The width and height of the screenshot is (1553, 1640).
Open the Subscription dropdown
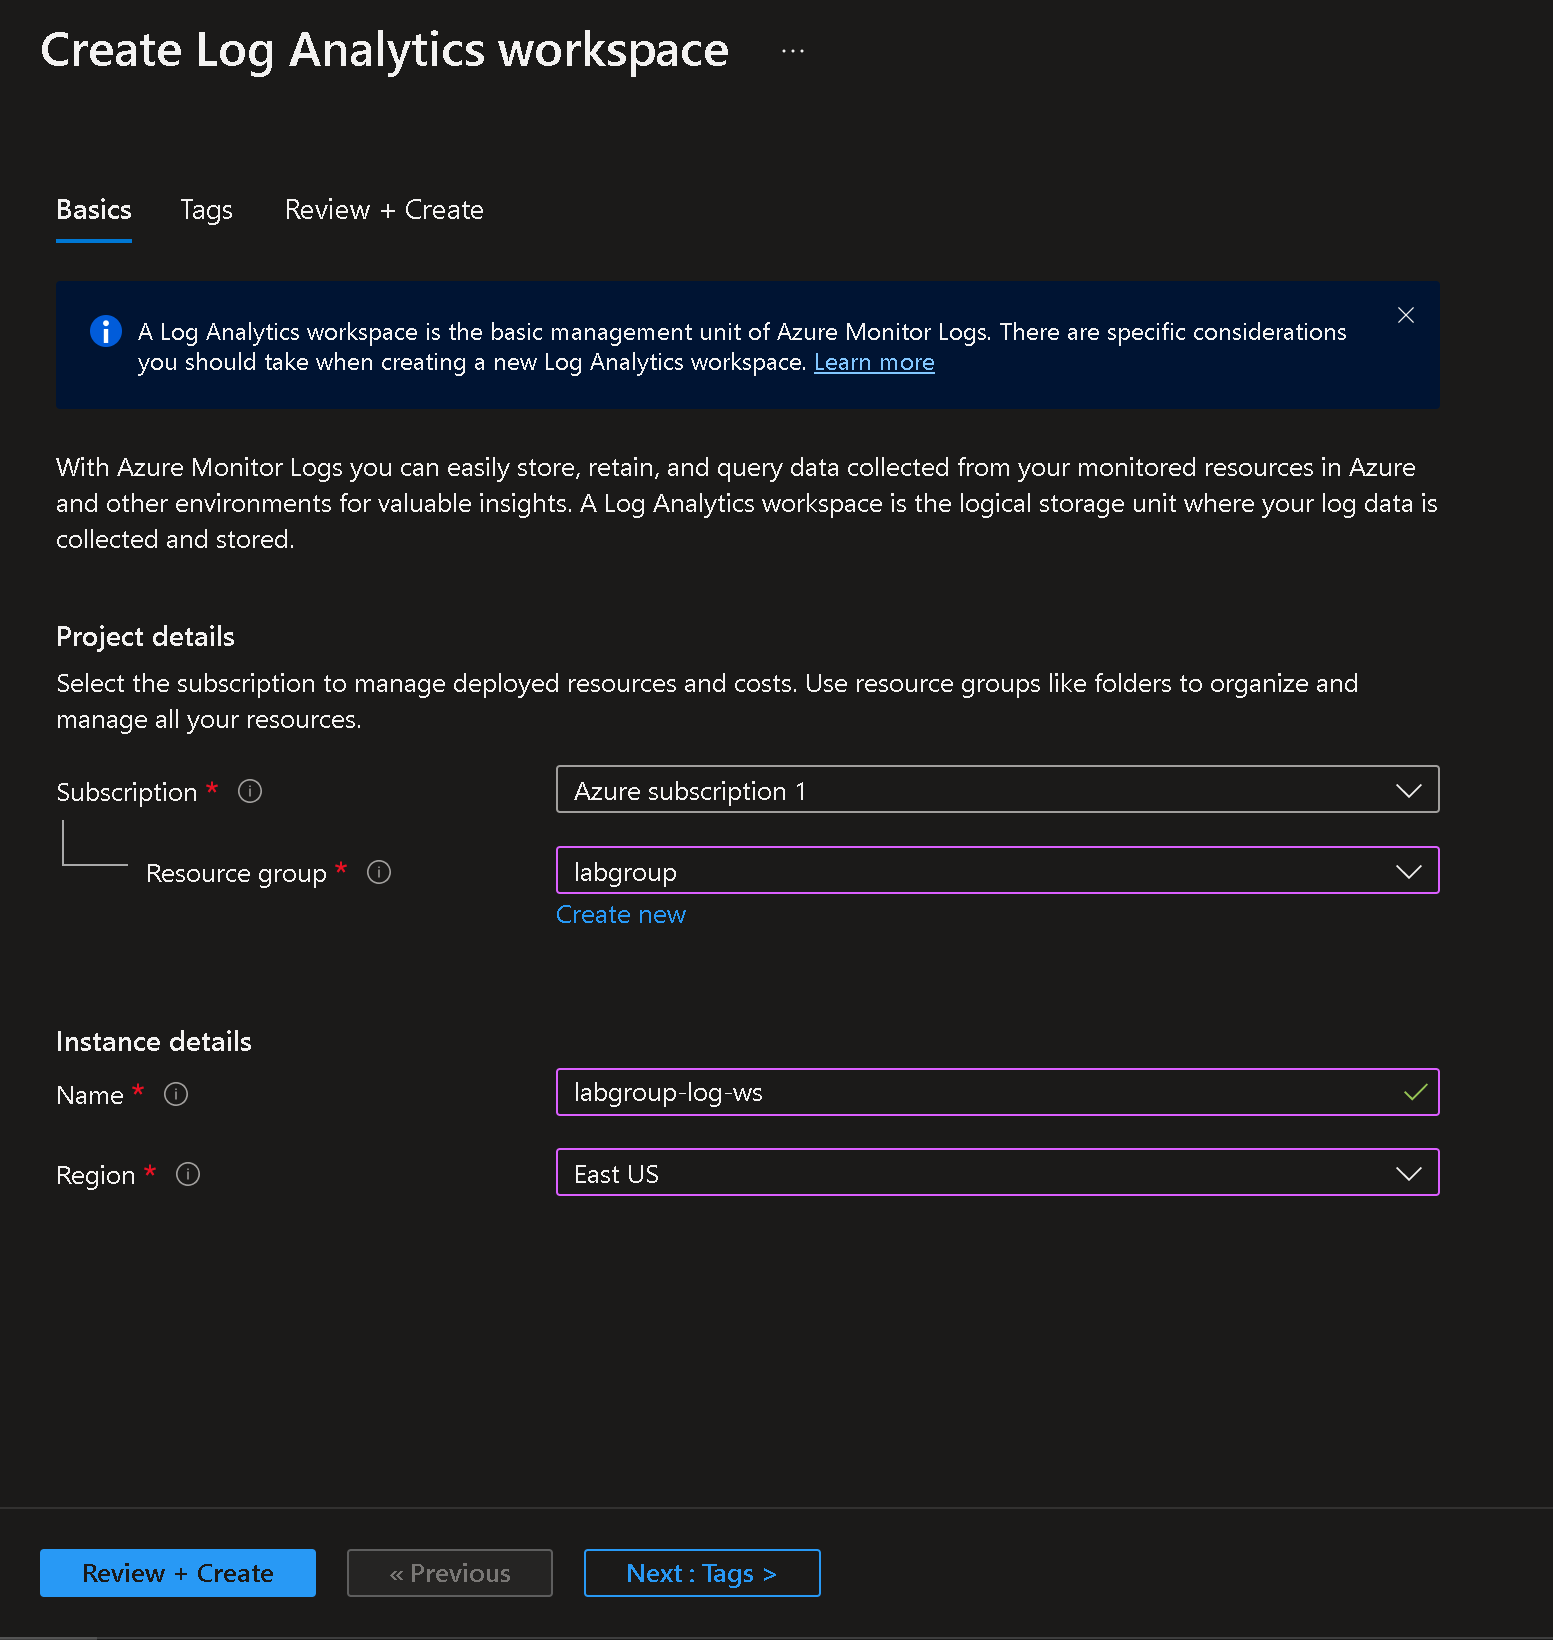click(997, 790)
